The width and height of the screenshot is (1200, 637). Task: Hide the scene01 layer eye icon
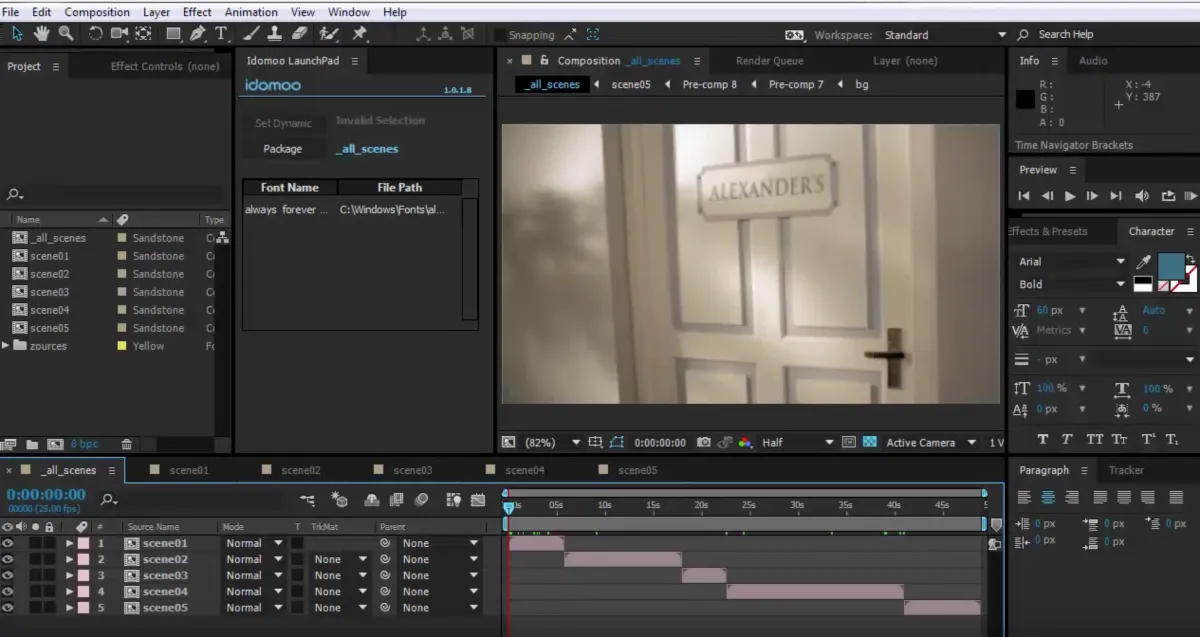pyautogui.click(x=8, y=544)
